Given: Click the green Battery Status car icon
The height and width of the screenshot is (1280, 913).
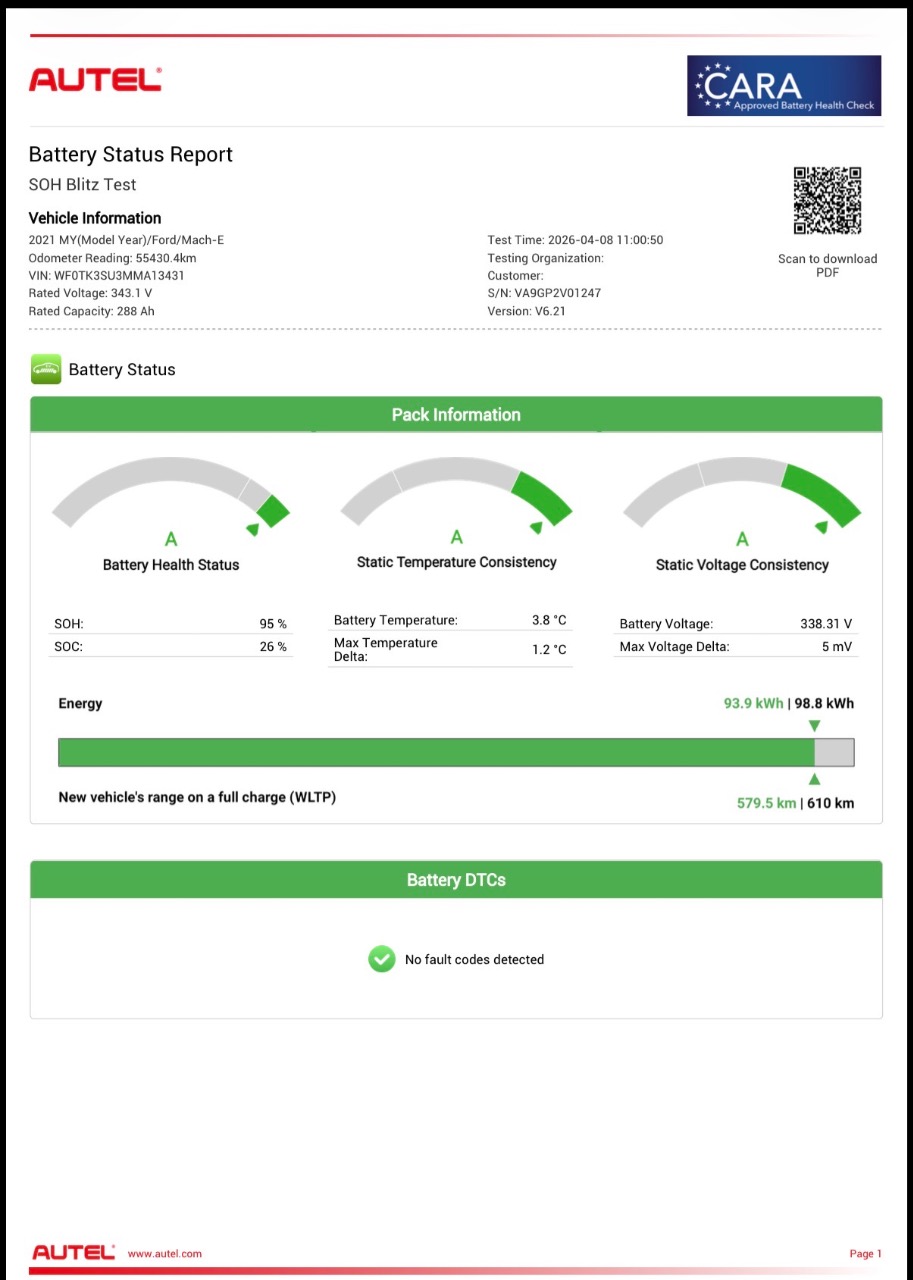Looking at the screenshot, I should tap(46, 369).
